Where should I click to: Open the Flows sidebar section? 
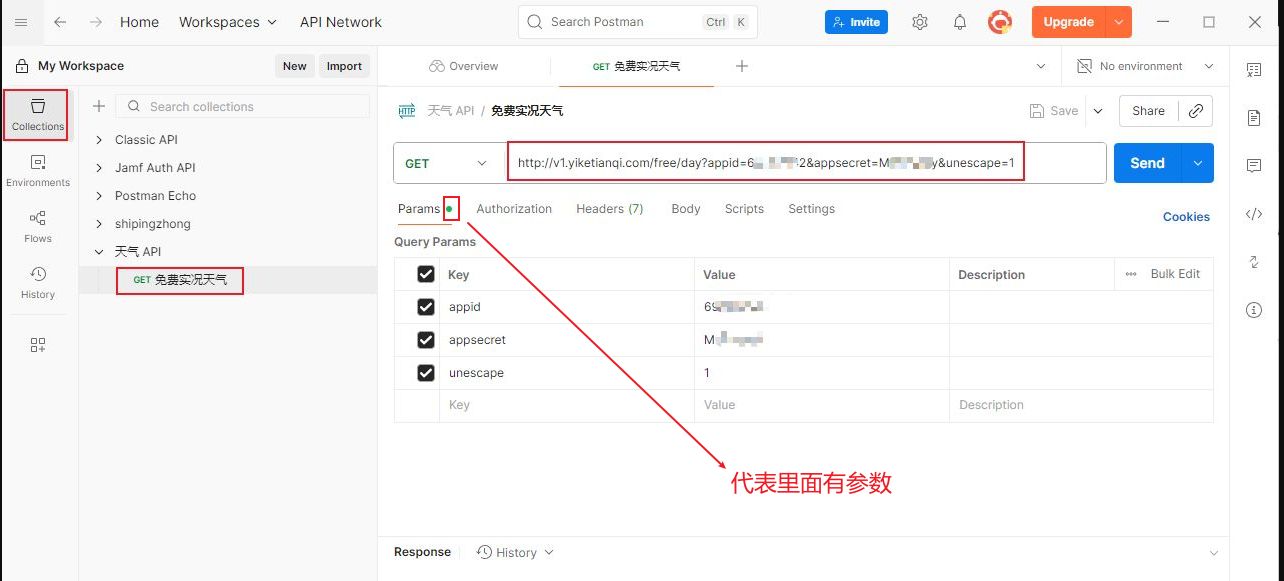(x=38, y=226)
